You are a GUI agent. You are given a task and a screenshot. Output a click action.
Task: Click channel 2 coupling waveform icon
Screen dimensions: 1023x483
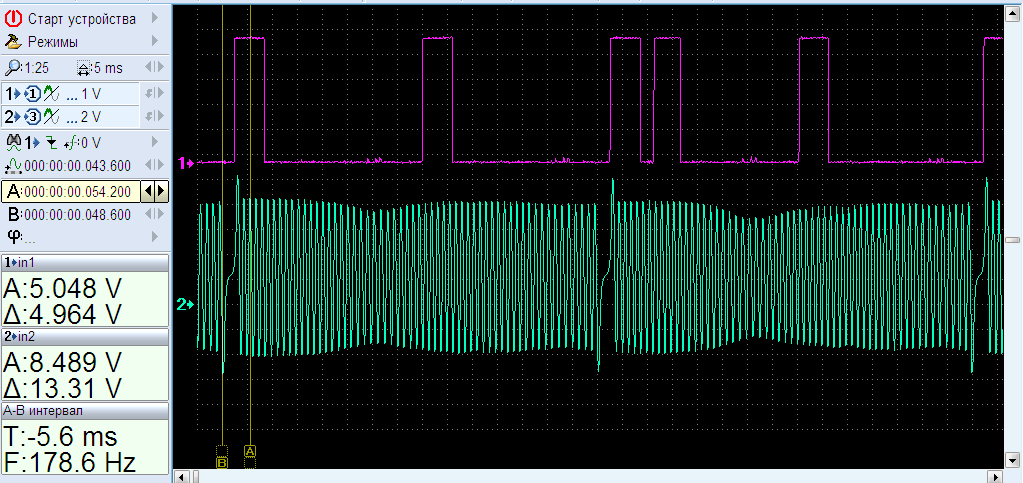point(52,117)
